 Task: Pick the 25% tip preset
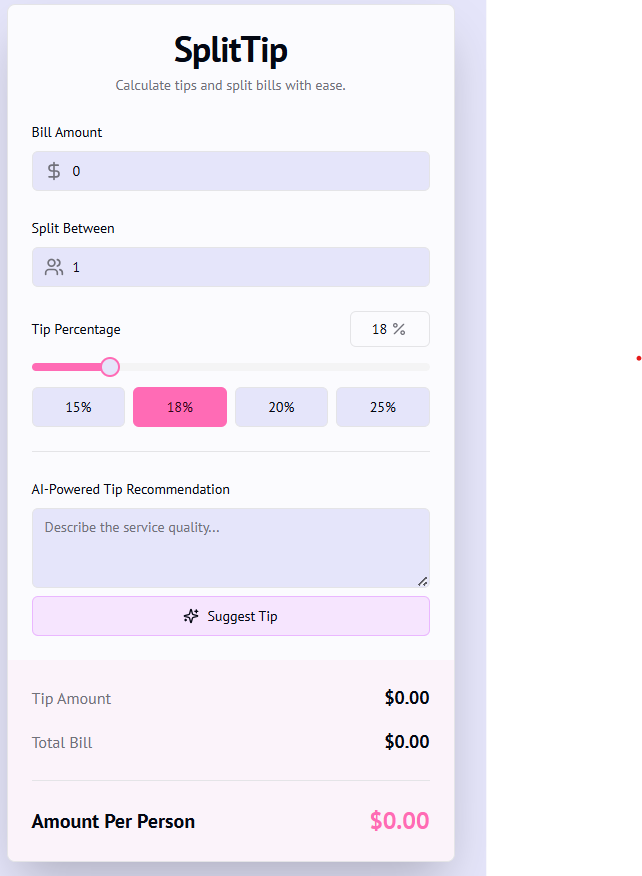tap(383, 407)
